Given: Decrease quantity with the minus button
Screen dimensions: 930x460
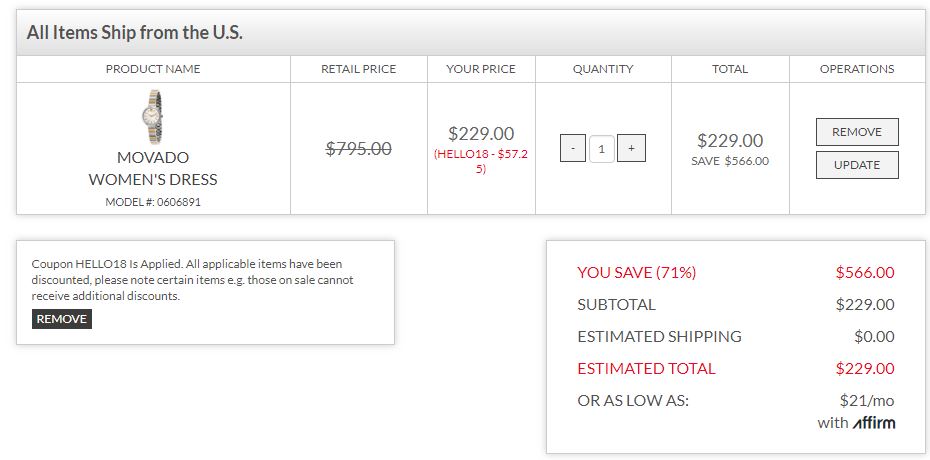Looking at the screenshot, I should 572,149.
